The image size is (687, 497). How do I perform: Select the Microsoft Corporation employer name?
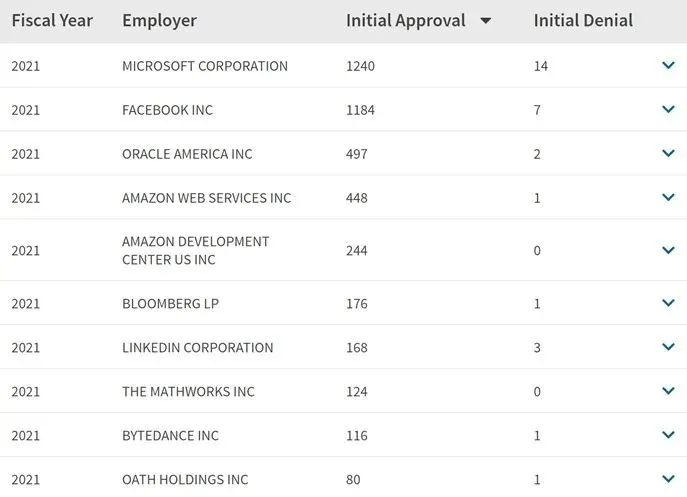204,66
